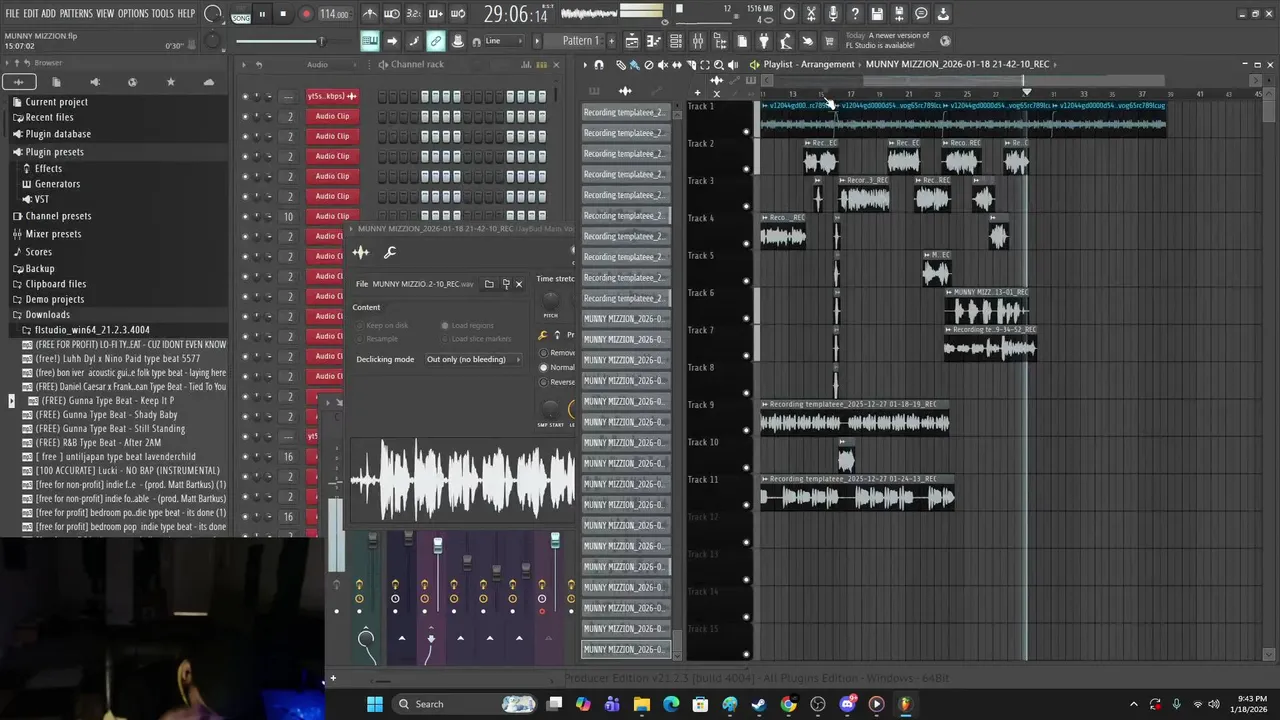Toggle mute light on Track 4
This screenshot has width=1280, height=720.
click(745, 244)
